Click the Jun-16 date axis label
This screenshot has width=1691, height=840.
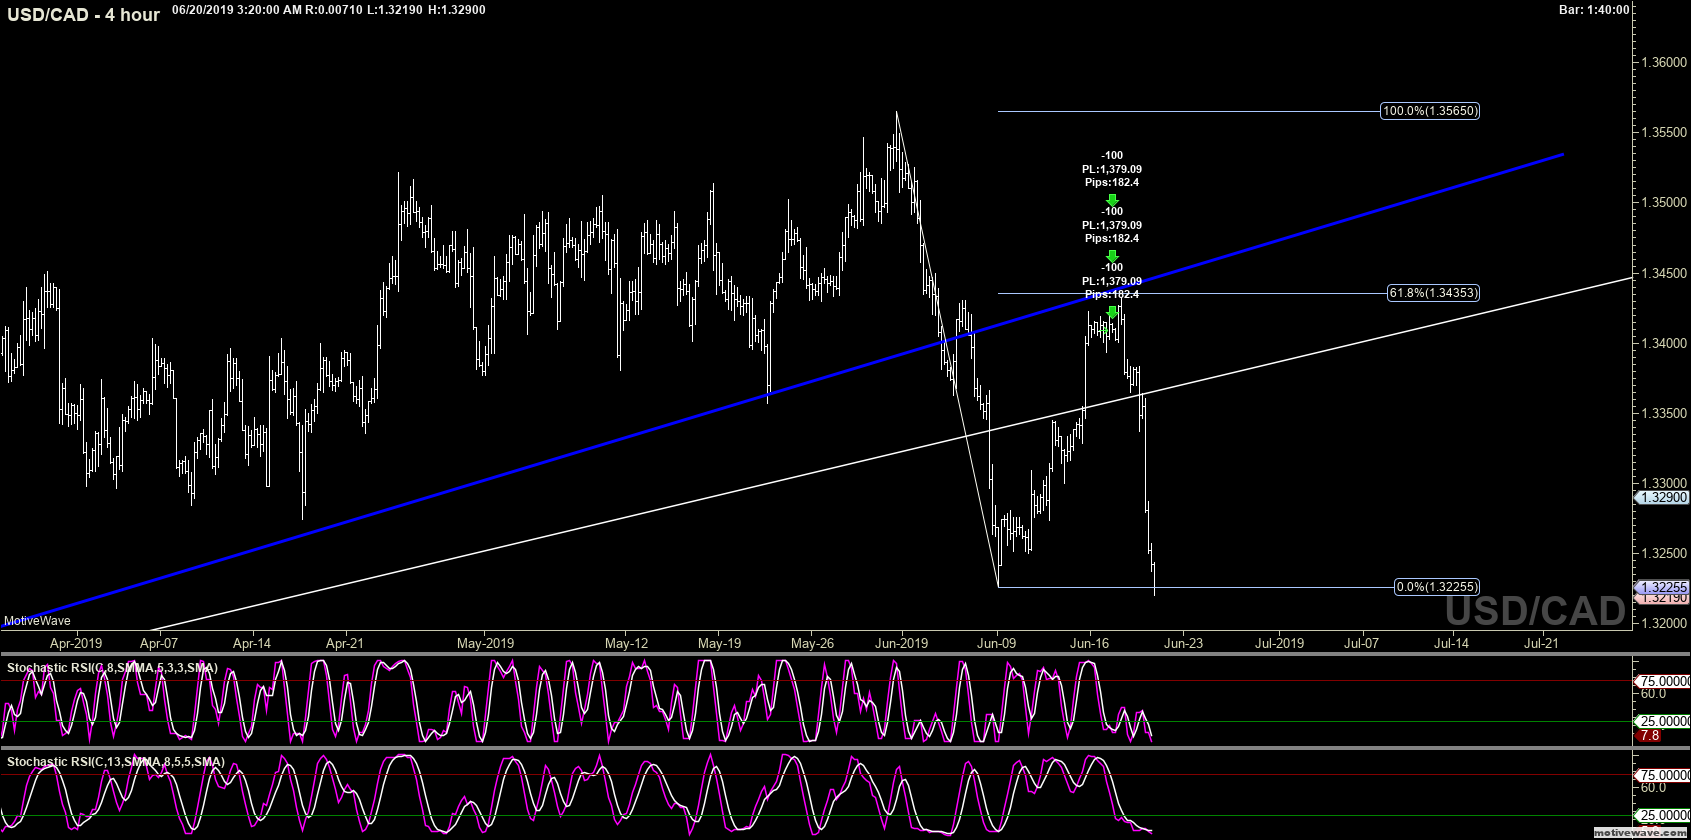pyautogui.click(x=1089, y=643)
